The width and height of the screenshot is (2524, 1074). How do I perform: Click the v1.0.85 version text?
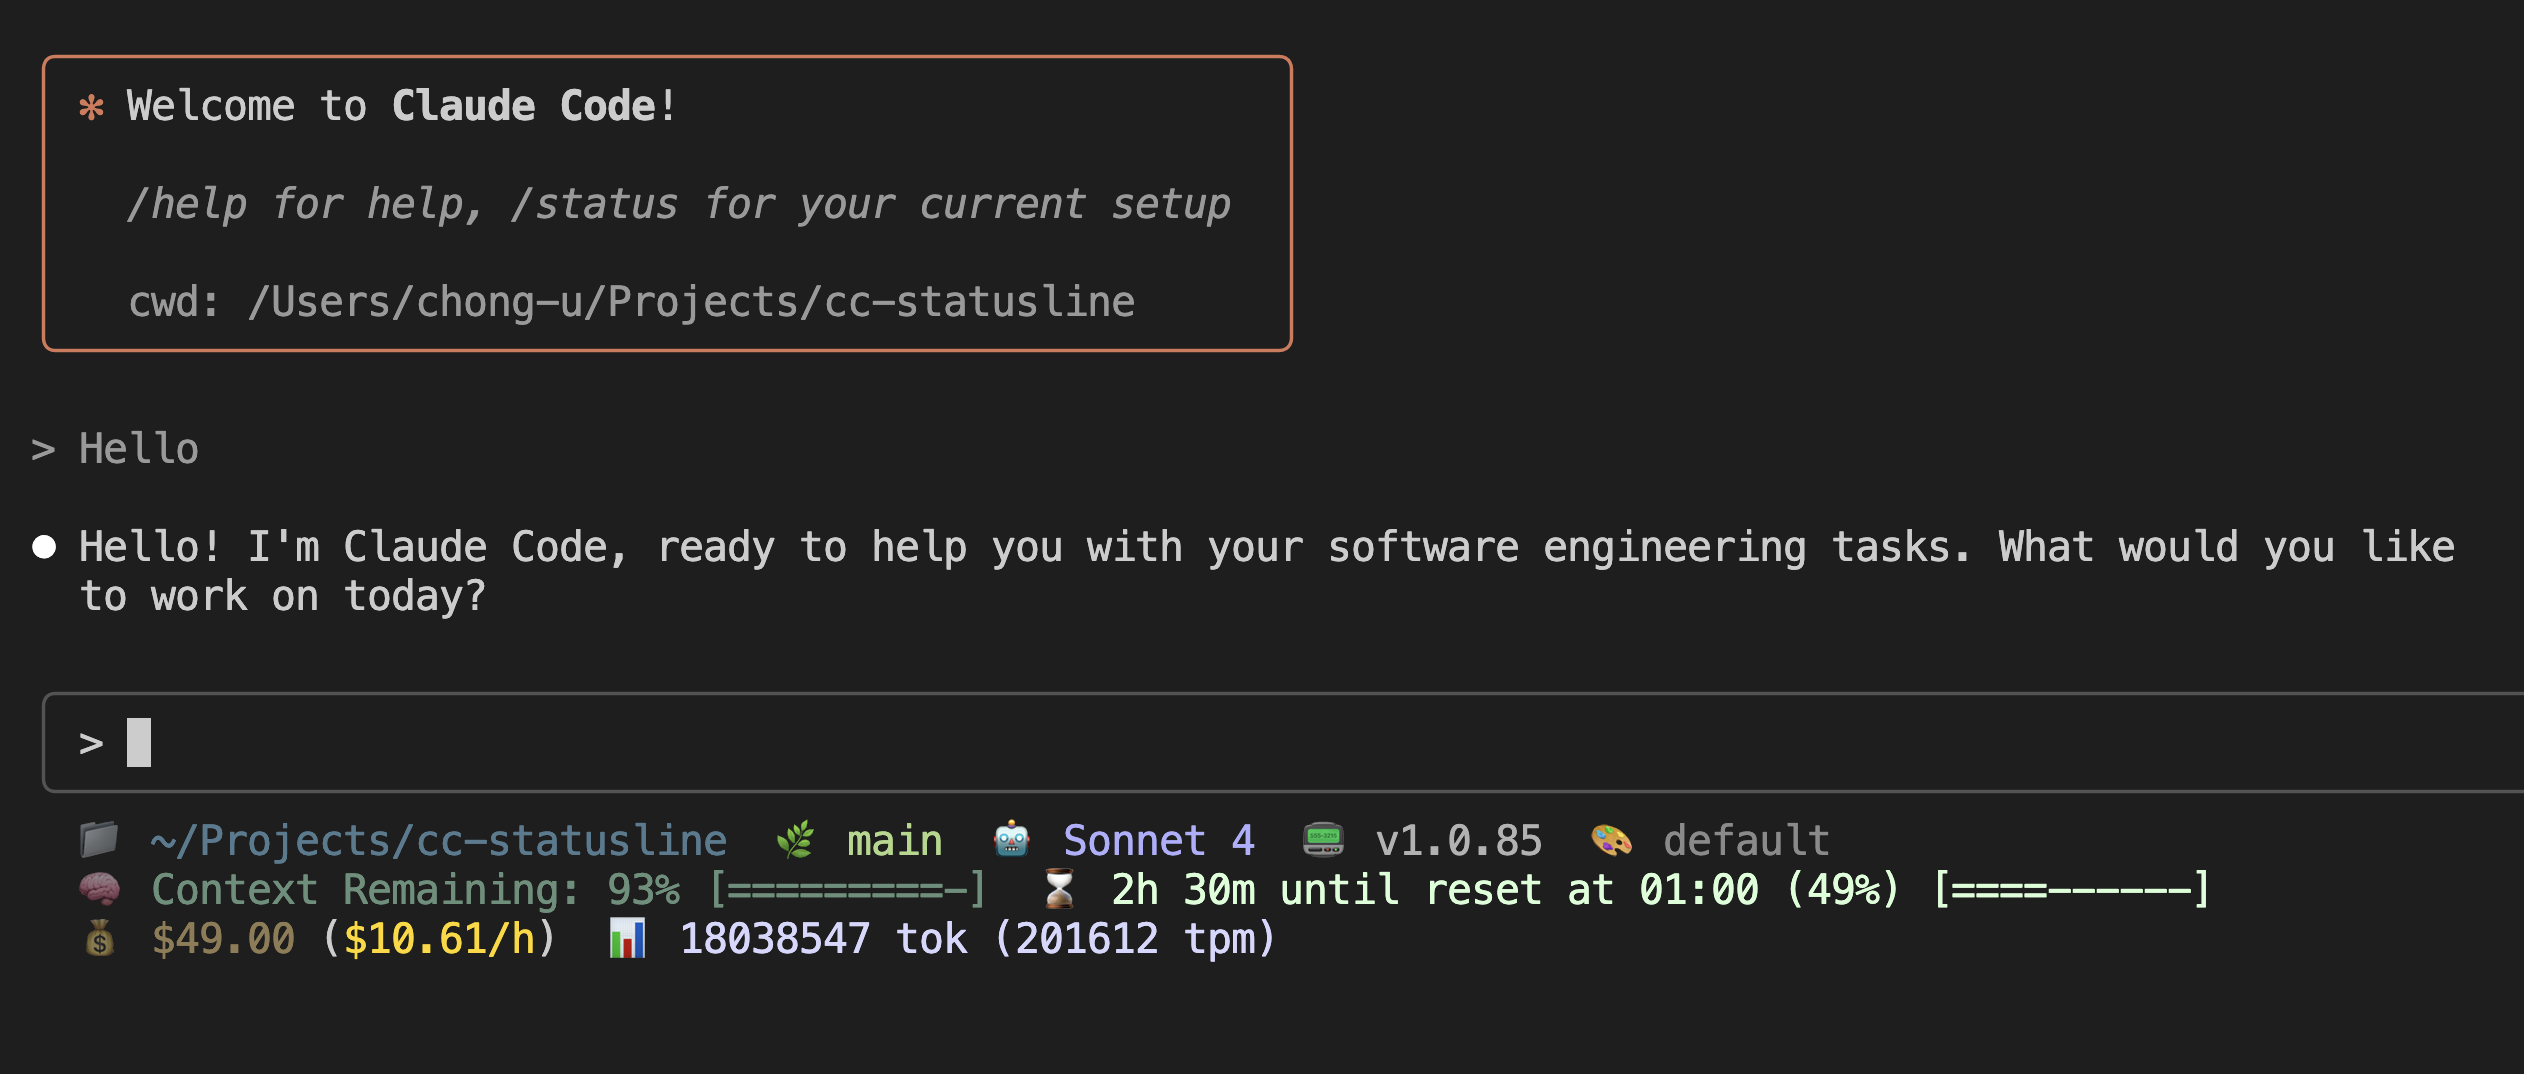click(1459, 841)
